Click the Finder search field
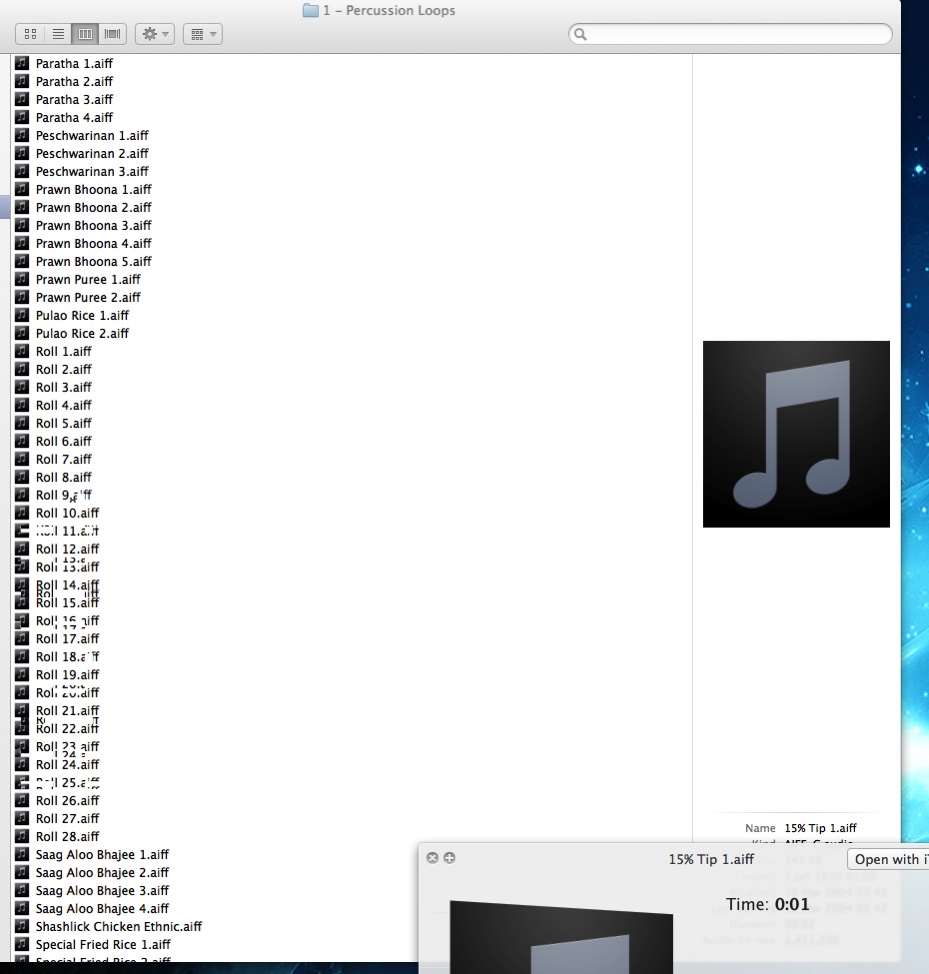This screenshot has width=929, height=974. click(730, 34)
